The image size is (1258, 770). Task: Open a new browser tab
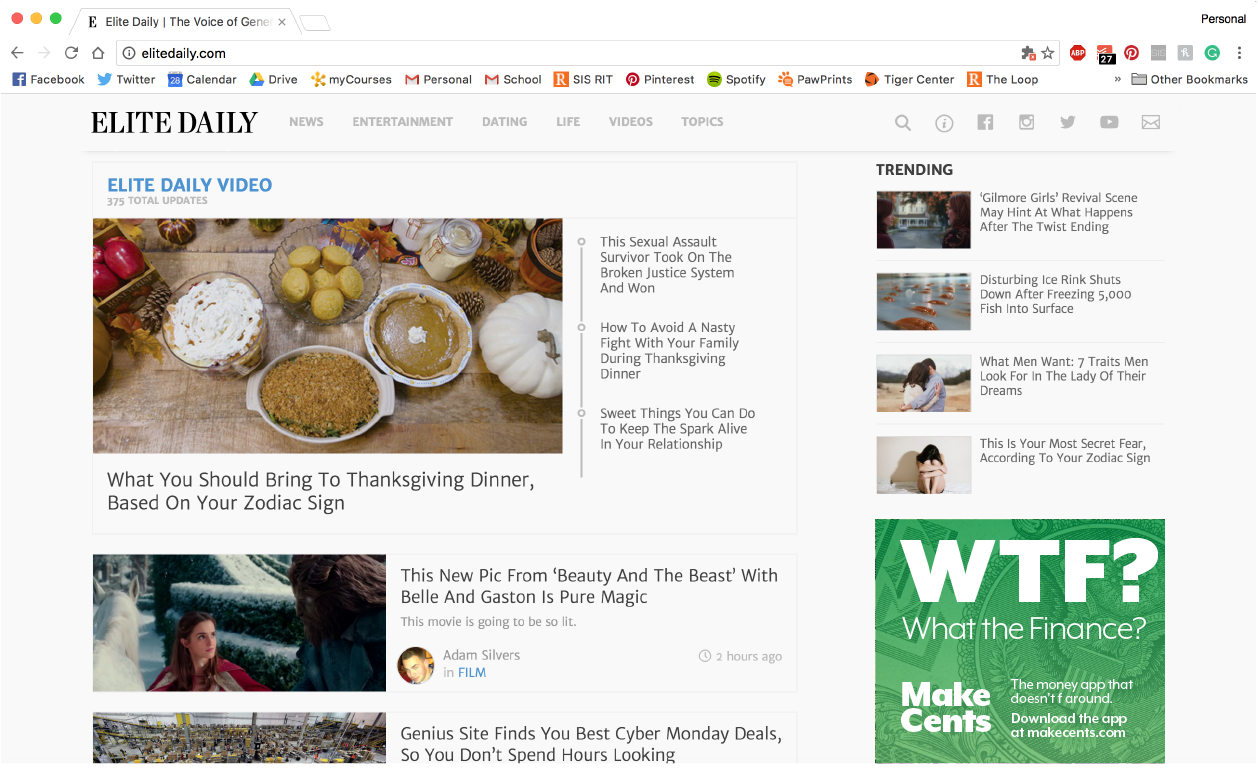point(314,22)
